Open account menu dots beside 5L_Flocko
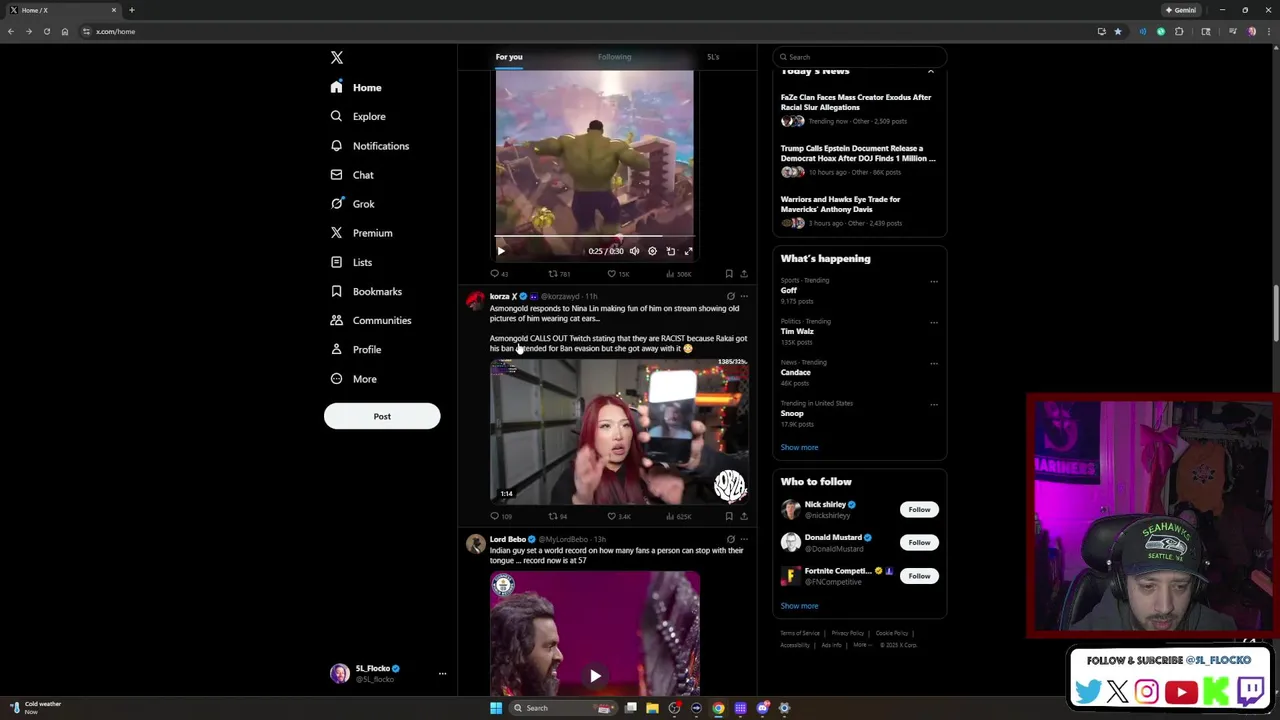The height and width of the screenshot is (720, 1280). 442,673
